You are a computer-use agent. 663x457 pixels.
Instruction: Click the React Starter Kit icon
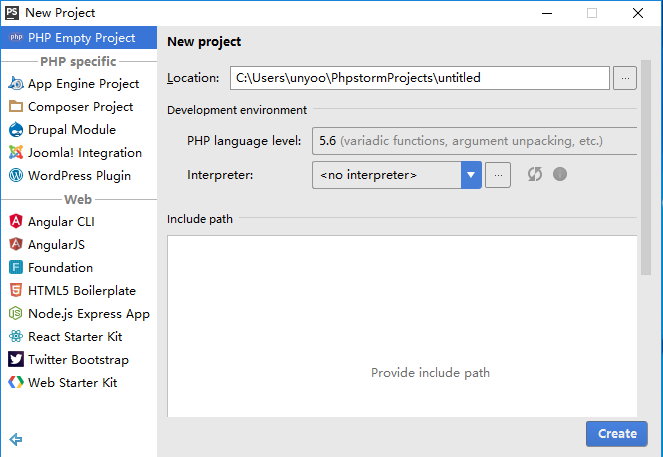point(16,336)
